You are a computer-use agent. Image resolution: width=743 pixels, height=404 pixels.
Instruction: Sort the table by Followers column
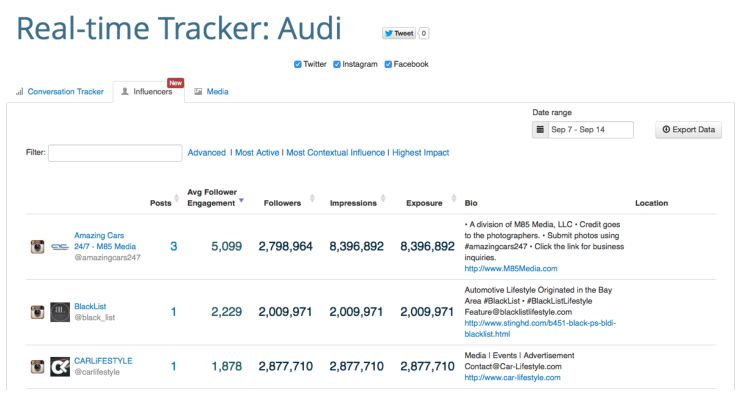tap(287, 203)
